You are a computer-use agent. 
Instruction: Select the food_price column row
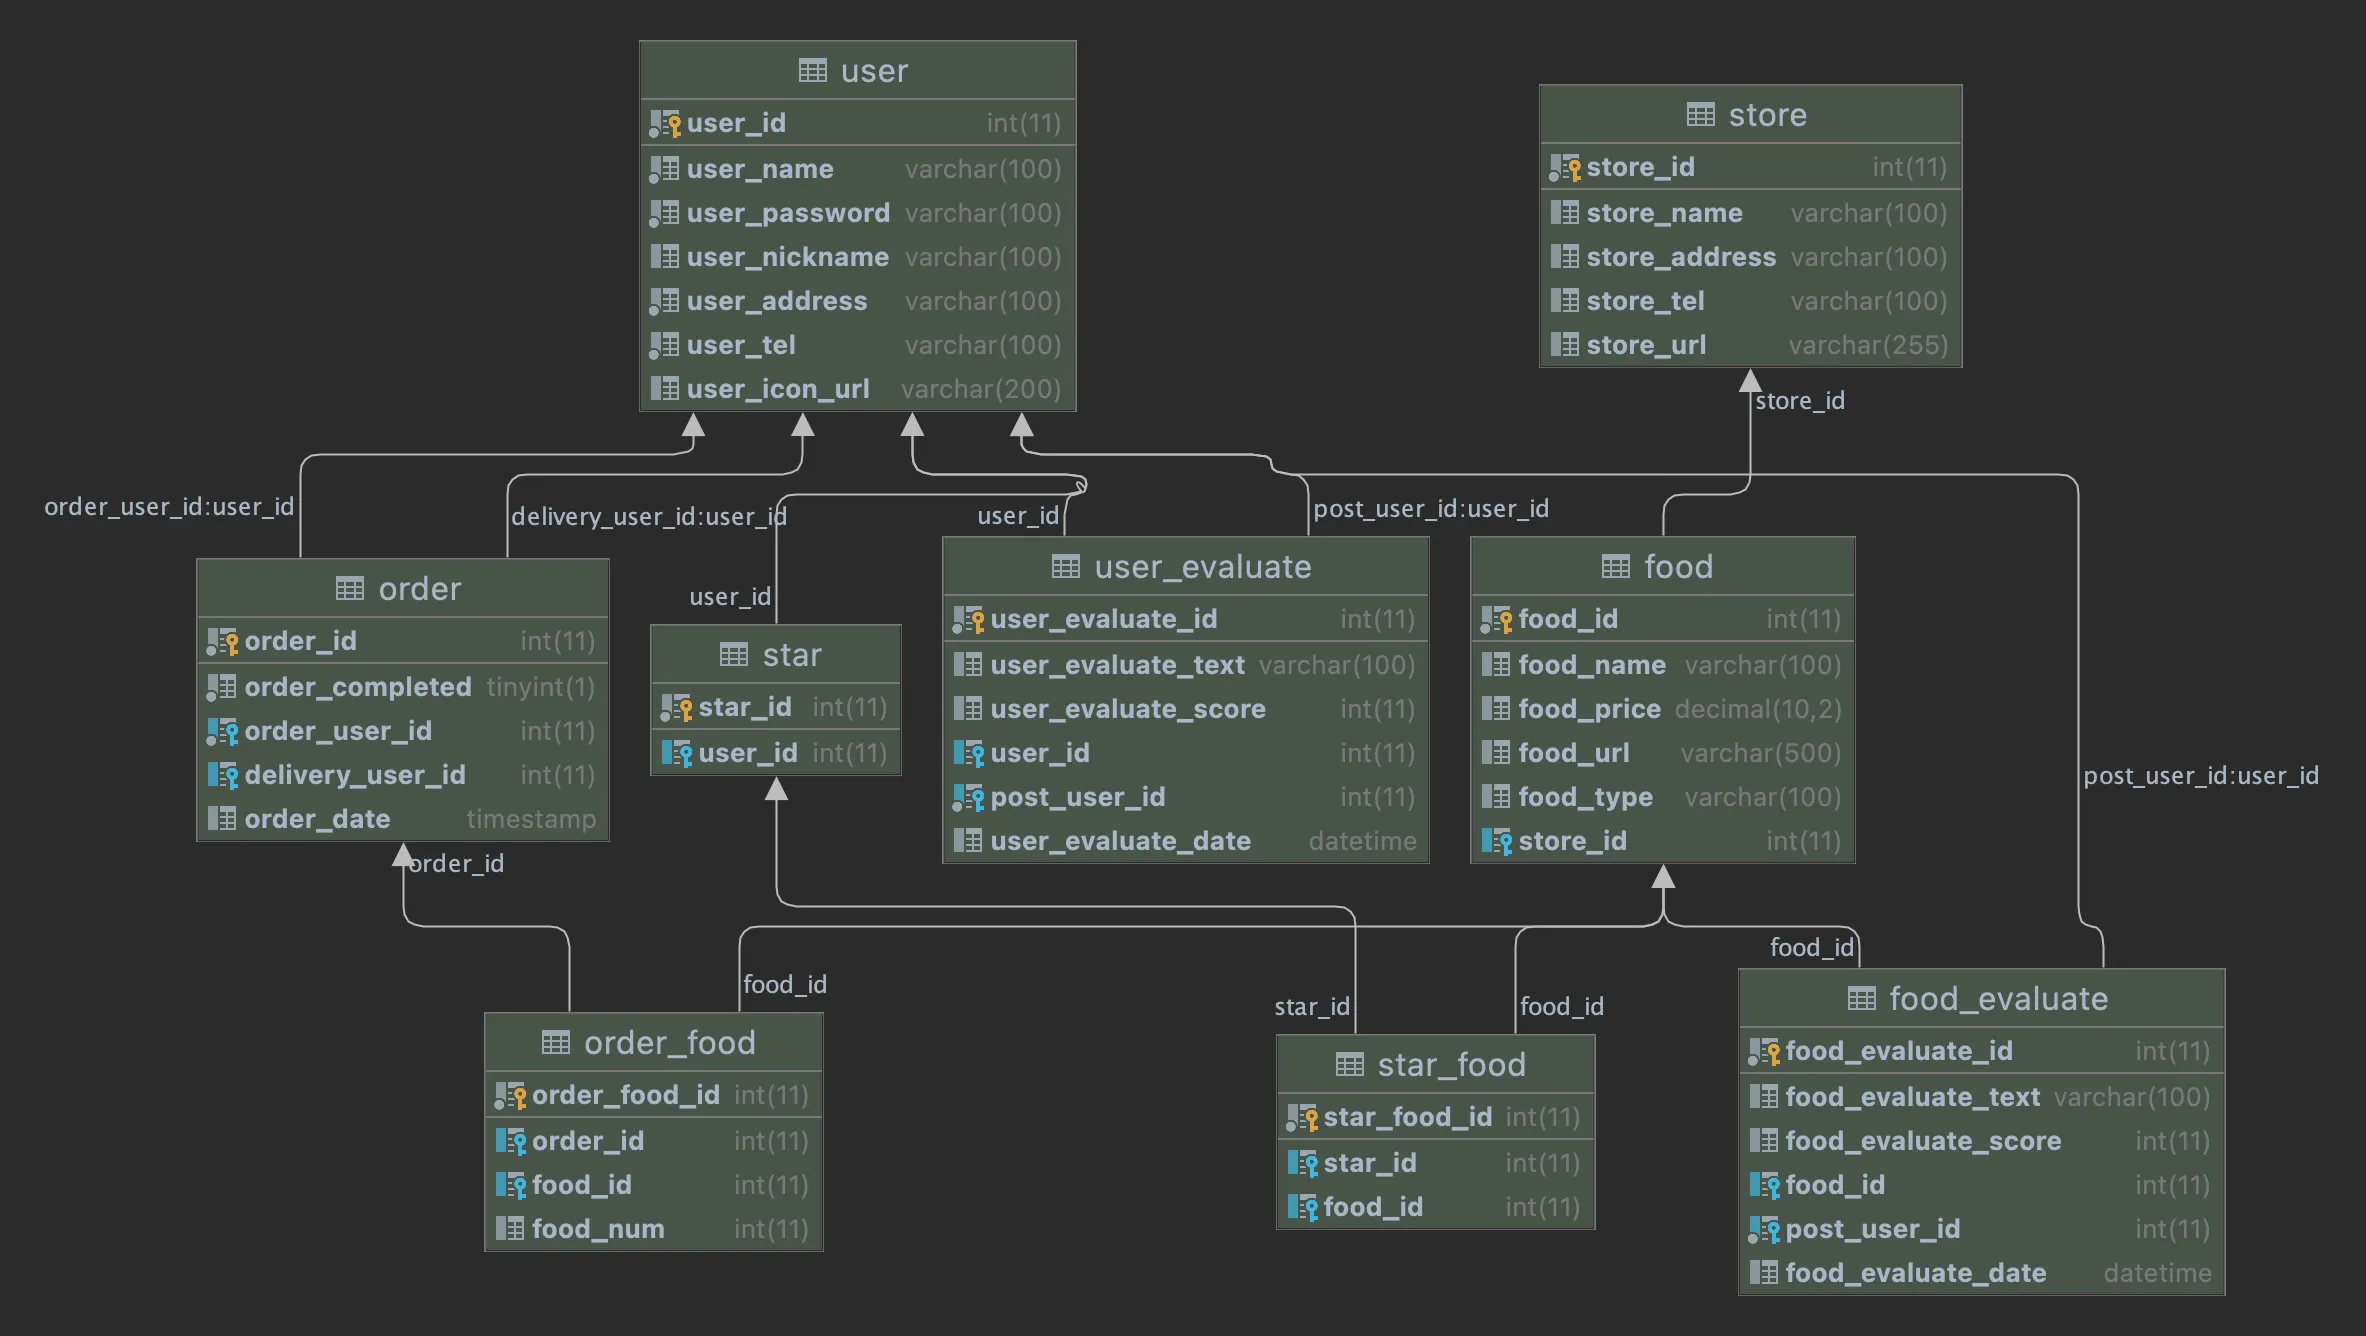pyautogui.click(x=1662, y=709)
